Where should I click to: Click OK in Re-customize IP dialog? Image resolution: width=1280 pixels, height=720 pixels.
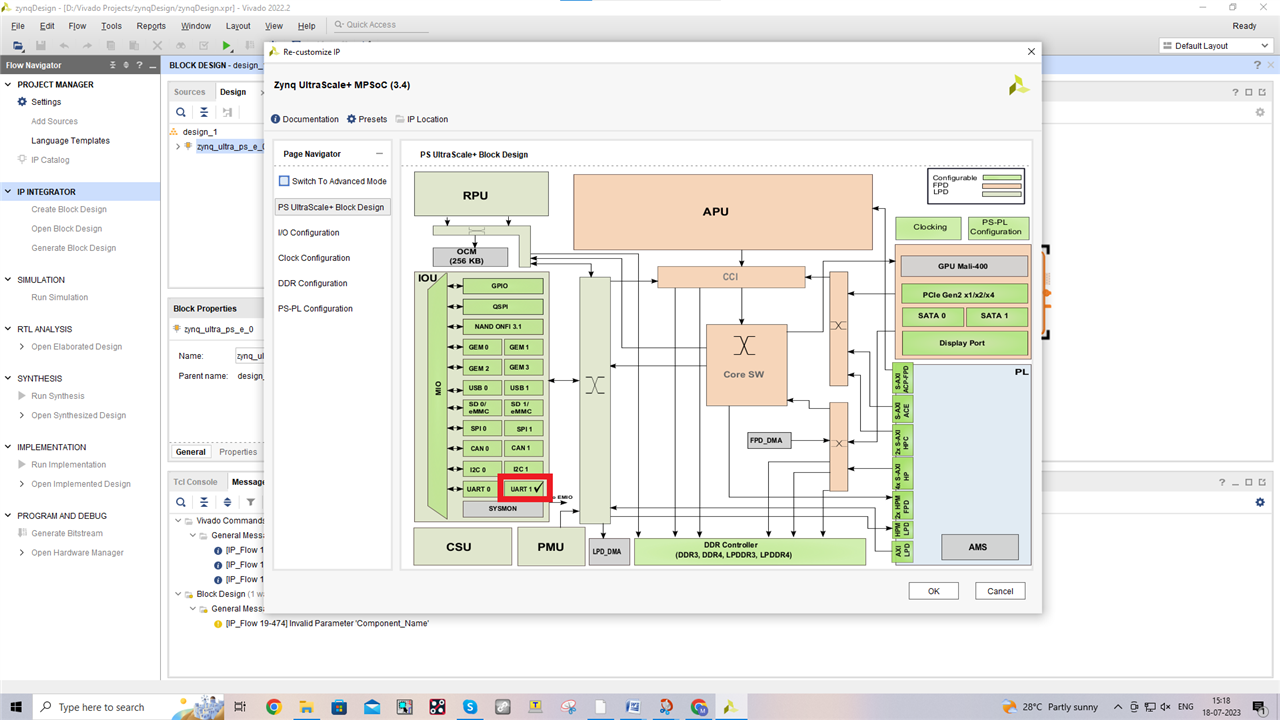(x=933, y=591)
